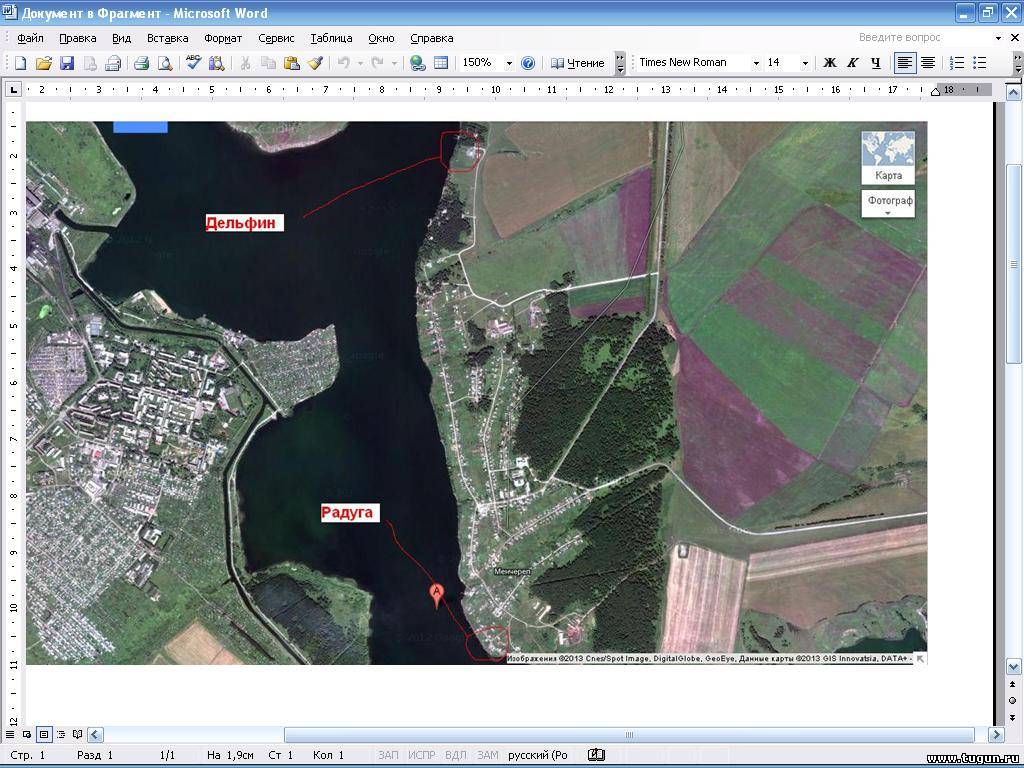1024x768 pixels.
Task: Enable left text alignment
Action: (904, 63)
